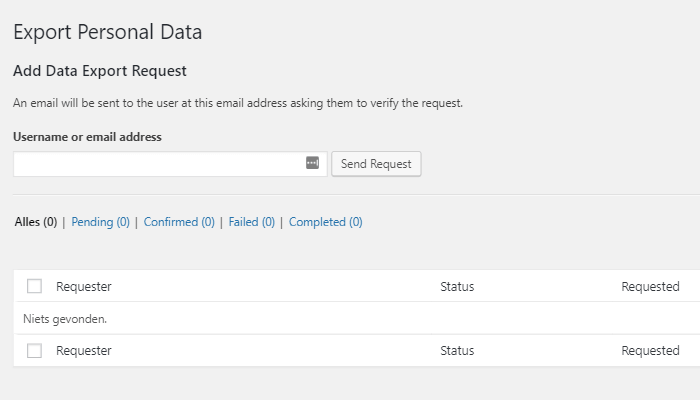Image resolution: width=700 pixels, height=400 pixels.
Task: Focus the Username or email address input
Action: [158, 164]
